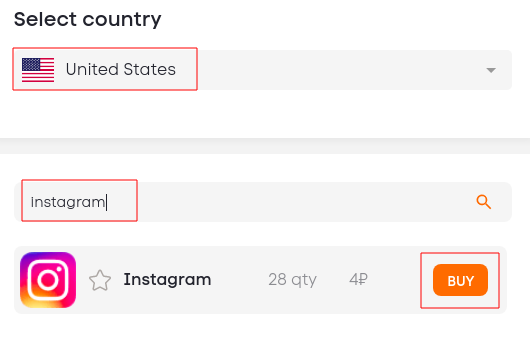Click the Select country heading

[x=88, y=19]
